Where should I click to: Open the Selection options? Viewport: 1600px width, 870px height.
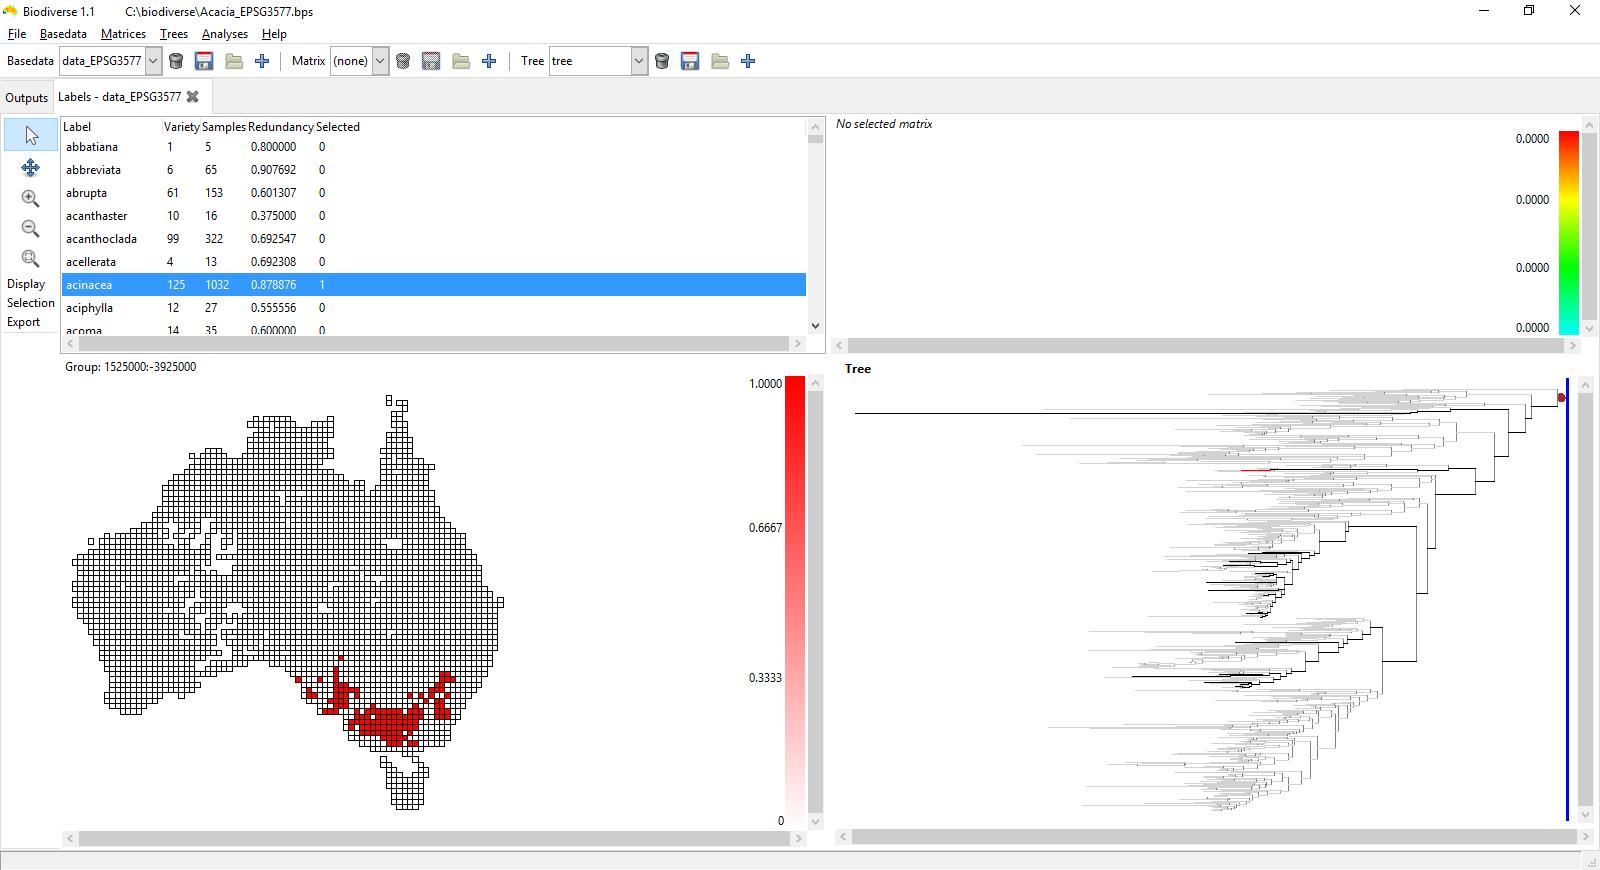31,303
